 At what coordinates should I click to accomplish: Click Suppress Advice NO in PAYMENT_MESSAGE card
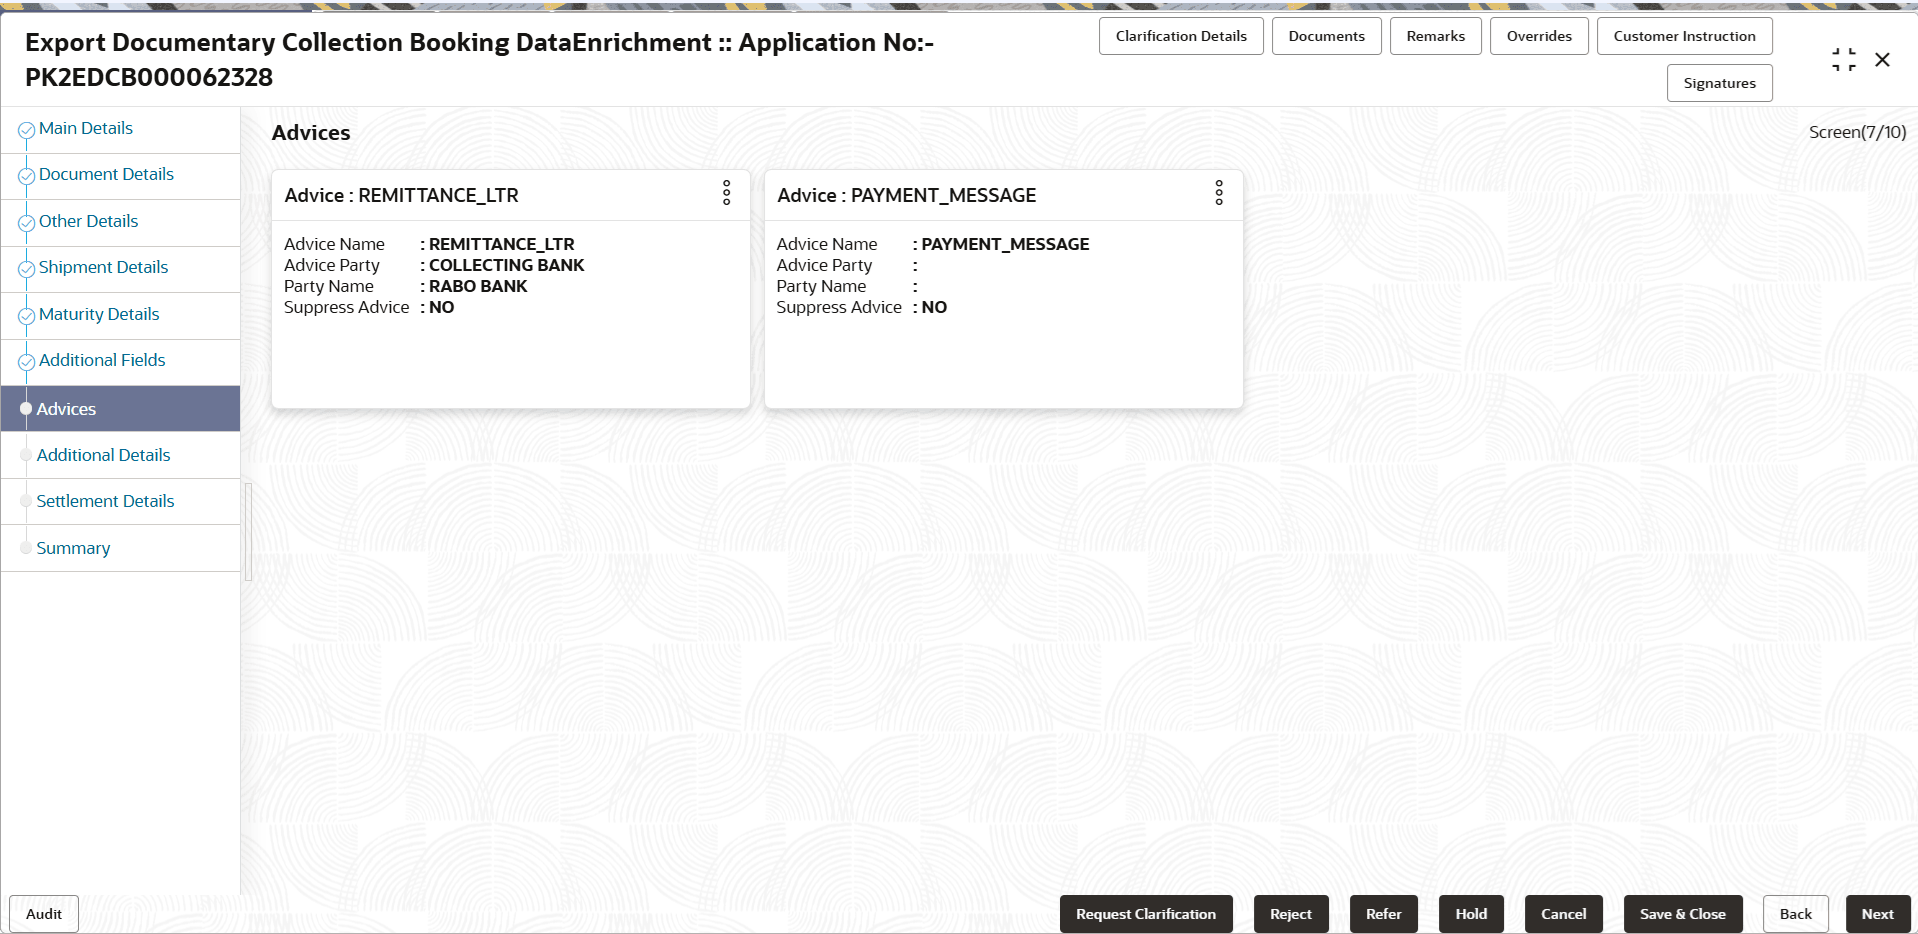coord(934,307)
